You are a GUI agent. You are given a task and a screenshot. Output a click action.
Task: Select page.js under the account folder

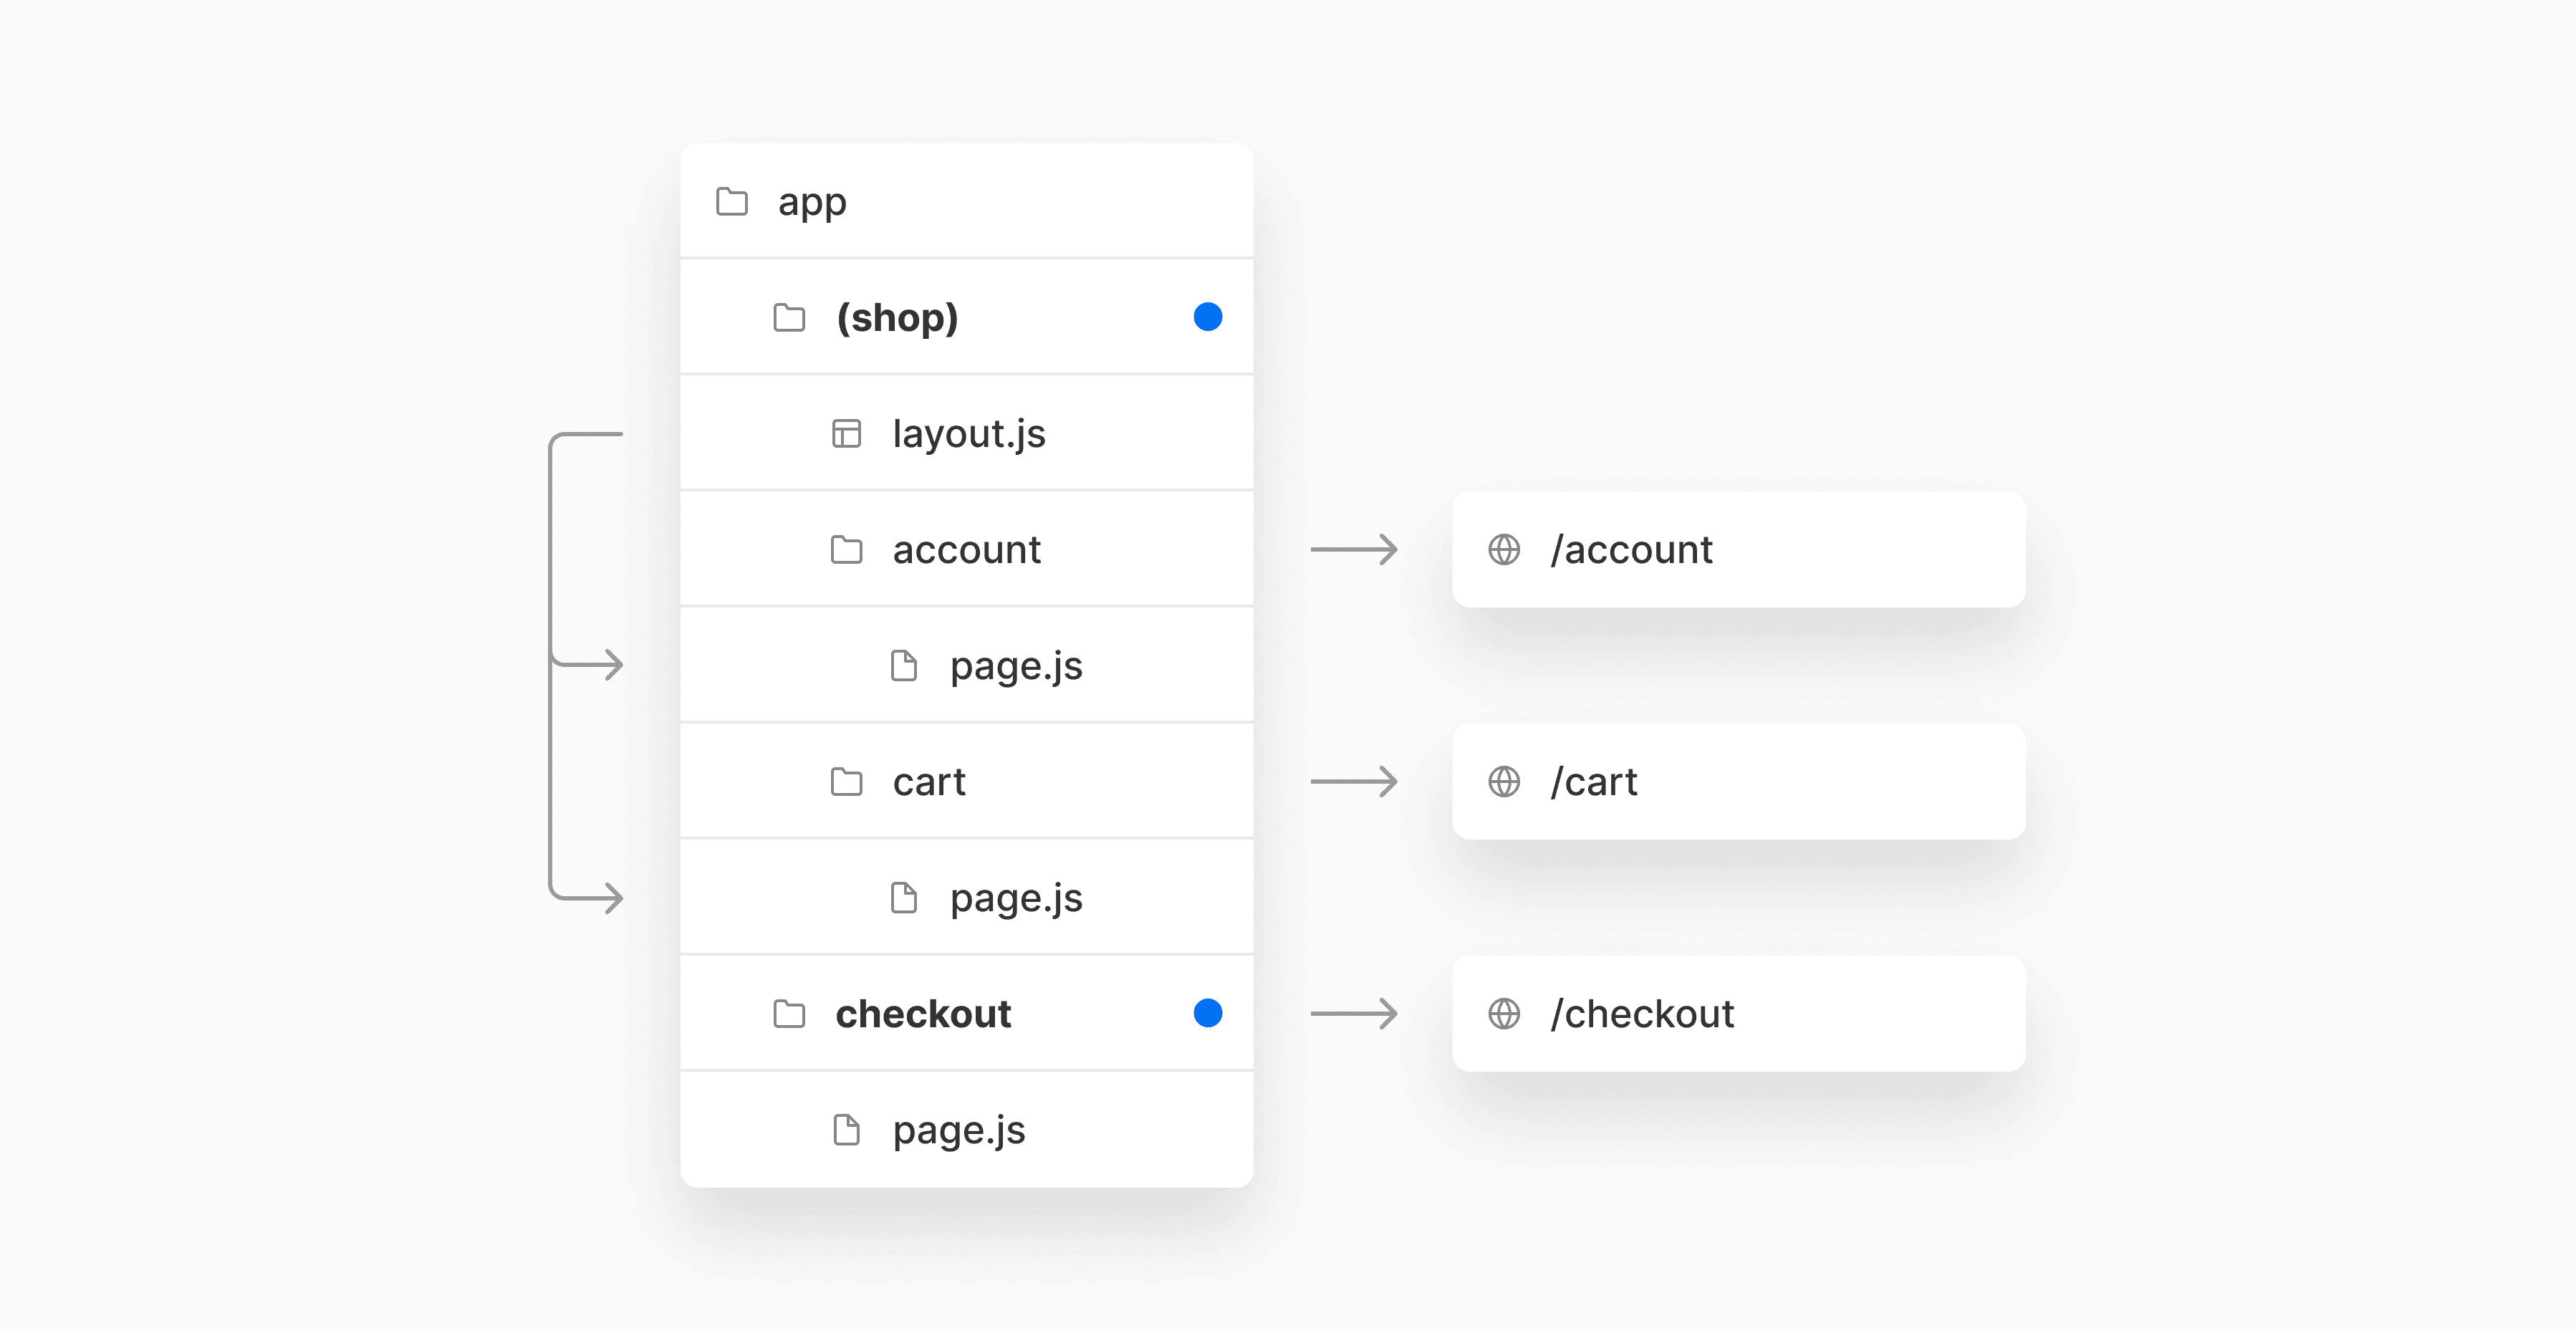tap(1015, 666)
